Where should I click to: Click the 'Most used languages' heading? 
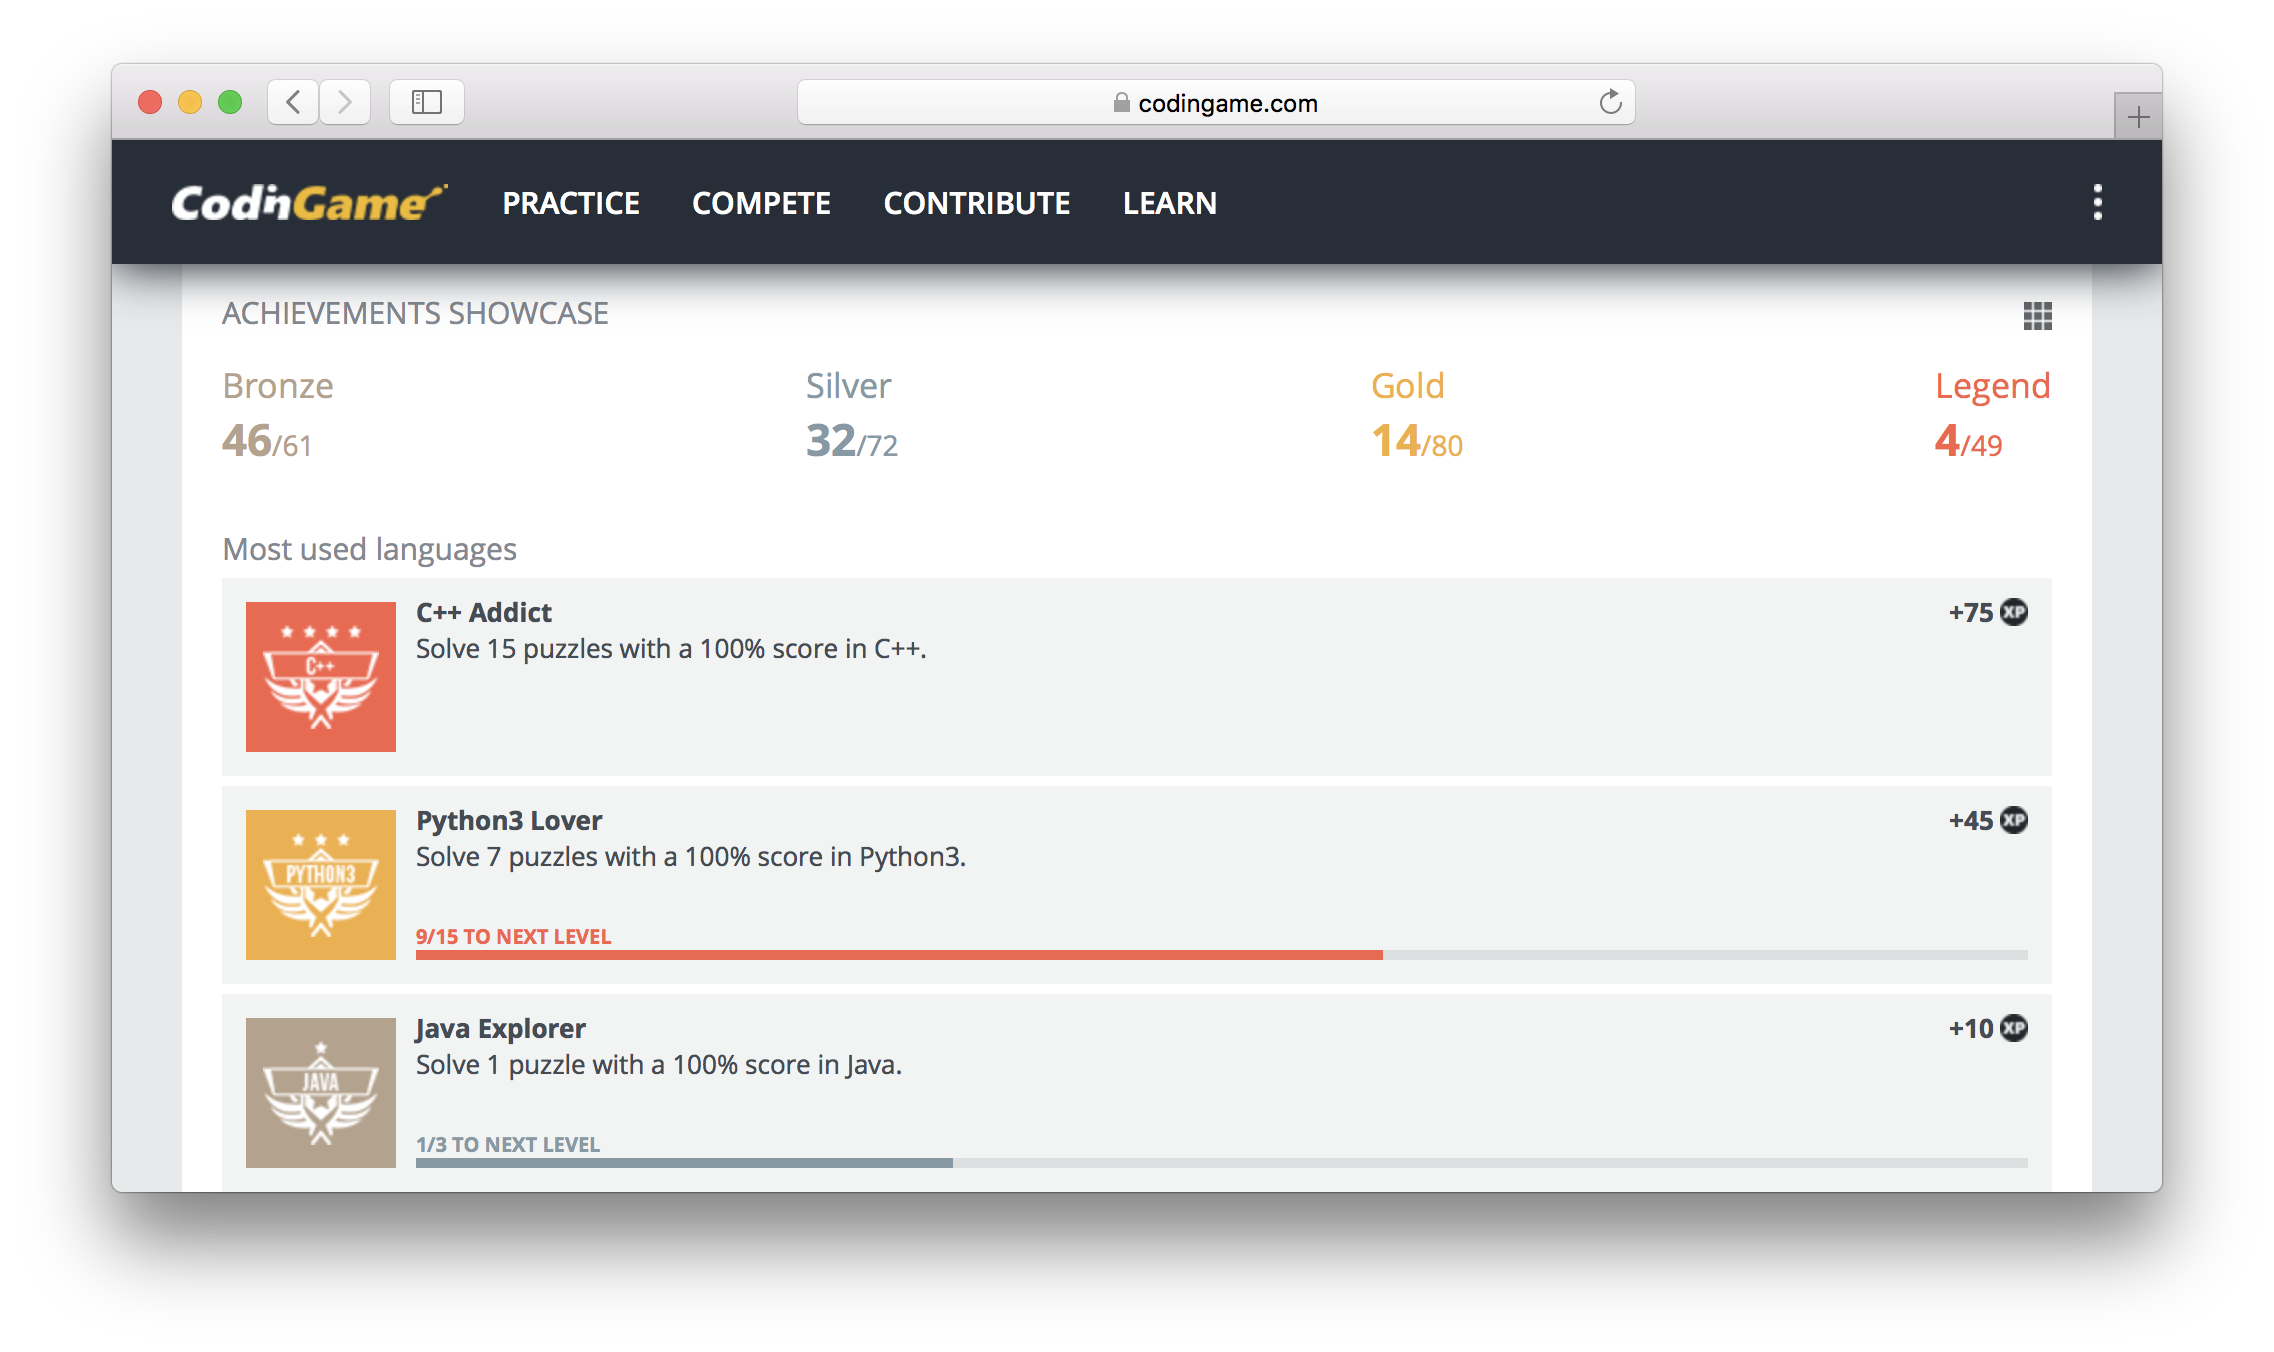point(369,550)
